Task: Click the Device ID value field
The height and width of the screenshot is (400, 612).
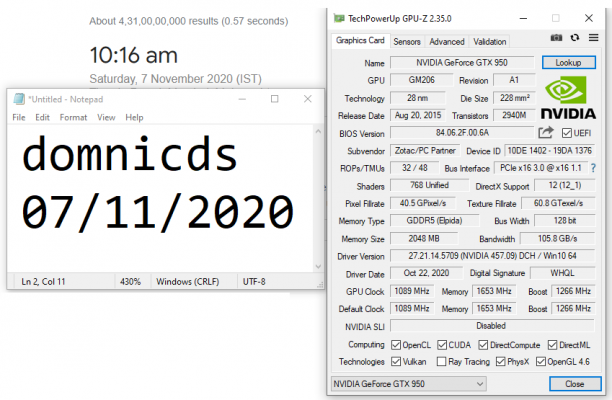Action: (550, 151)
